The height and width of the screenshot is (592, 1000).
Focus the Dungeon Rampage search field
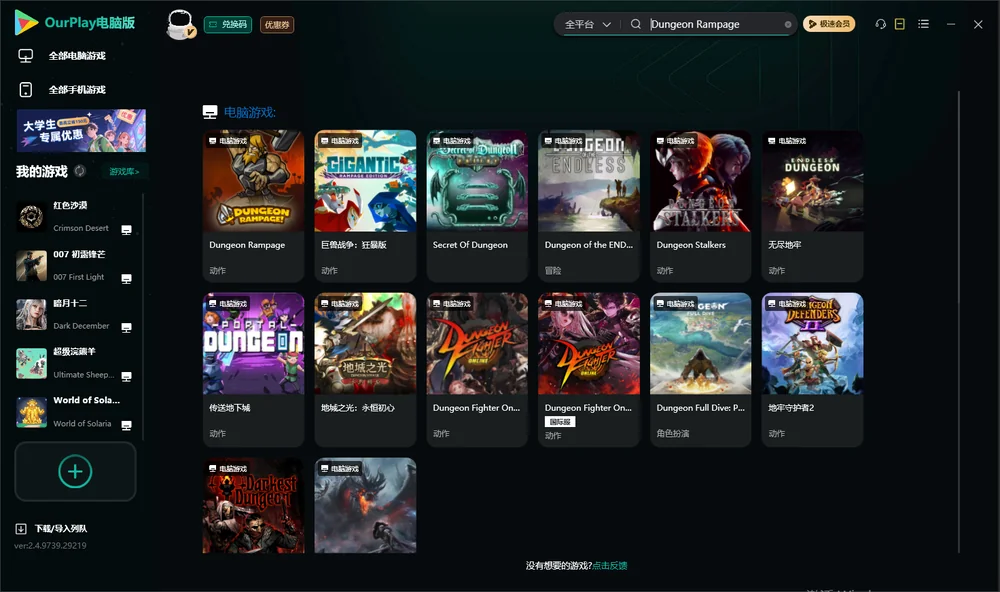[714, 24]
